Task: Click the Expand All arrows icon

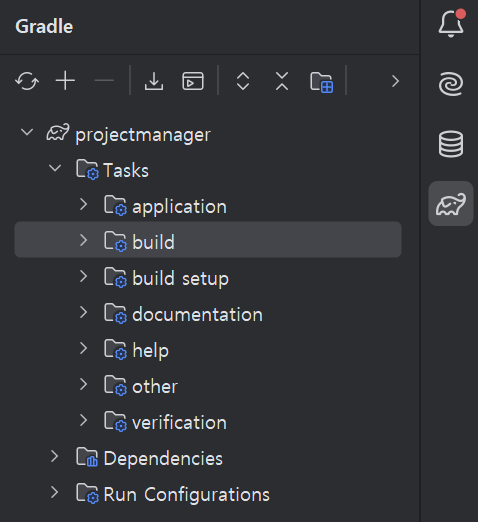Action: [243, 81]
